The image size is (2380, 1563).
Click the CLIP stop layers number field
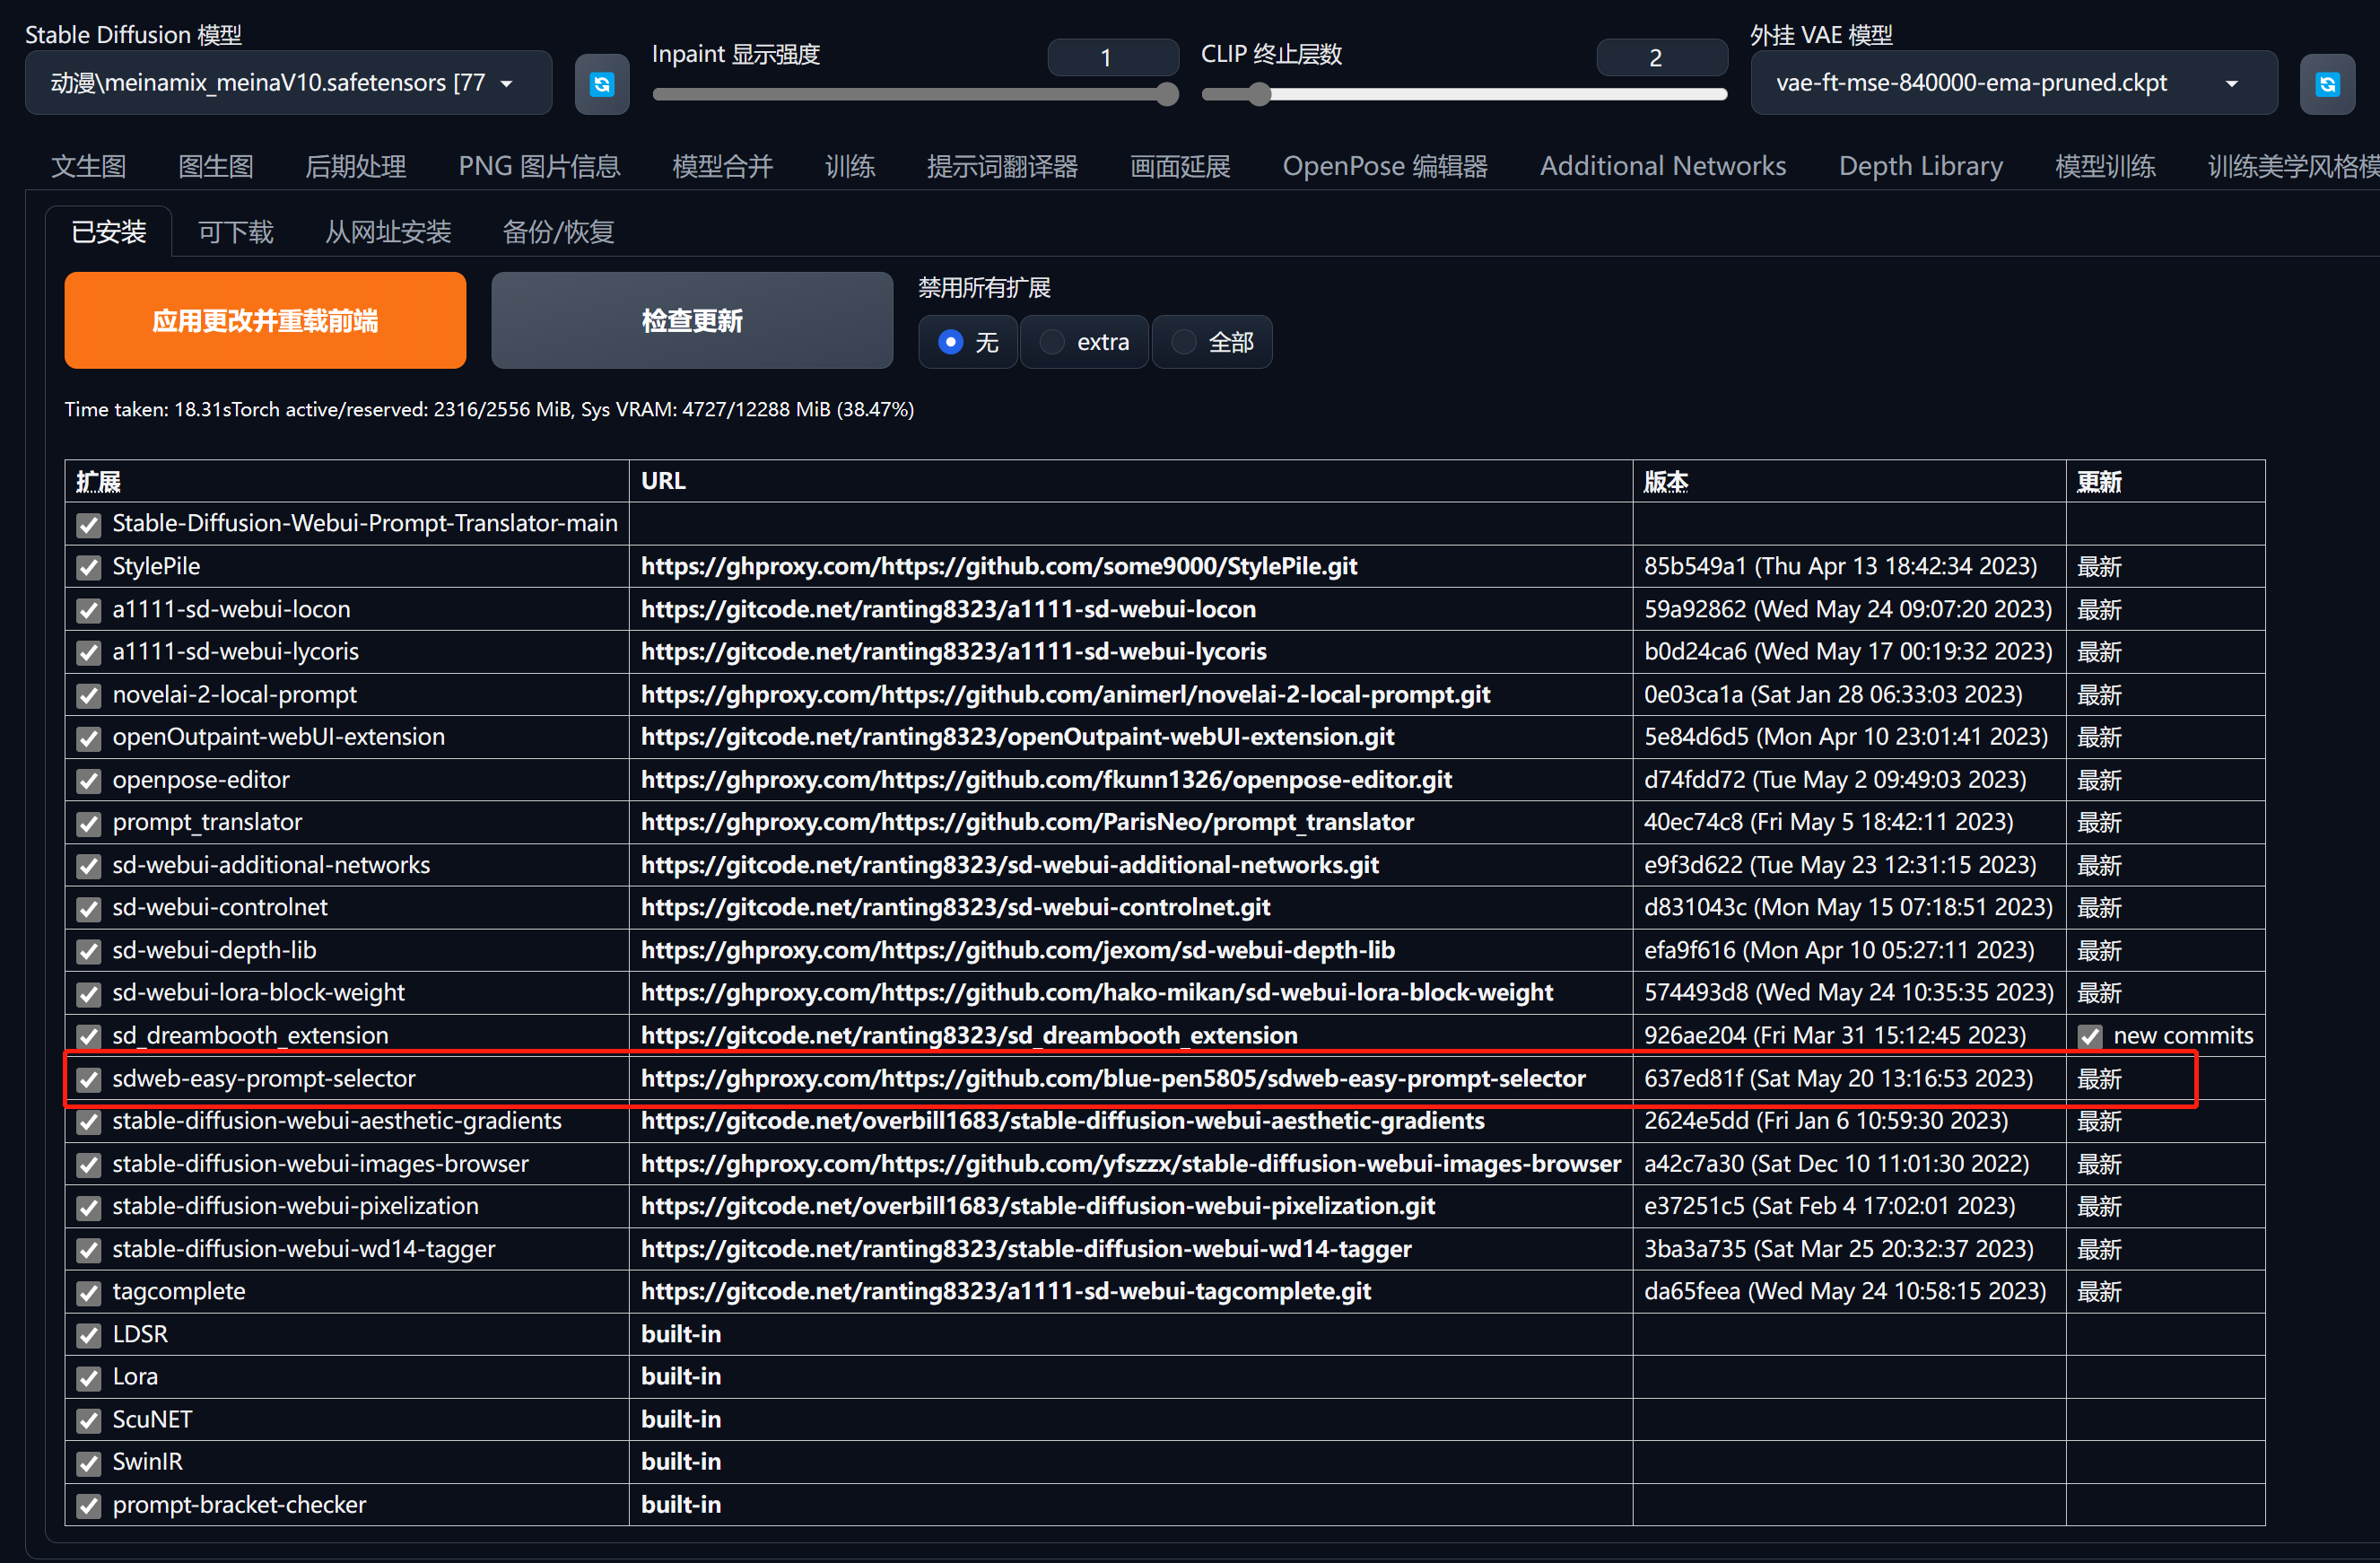pyautogui.click(x=1661, y=58)
